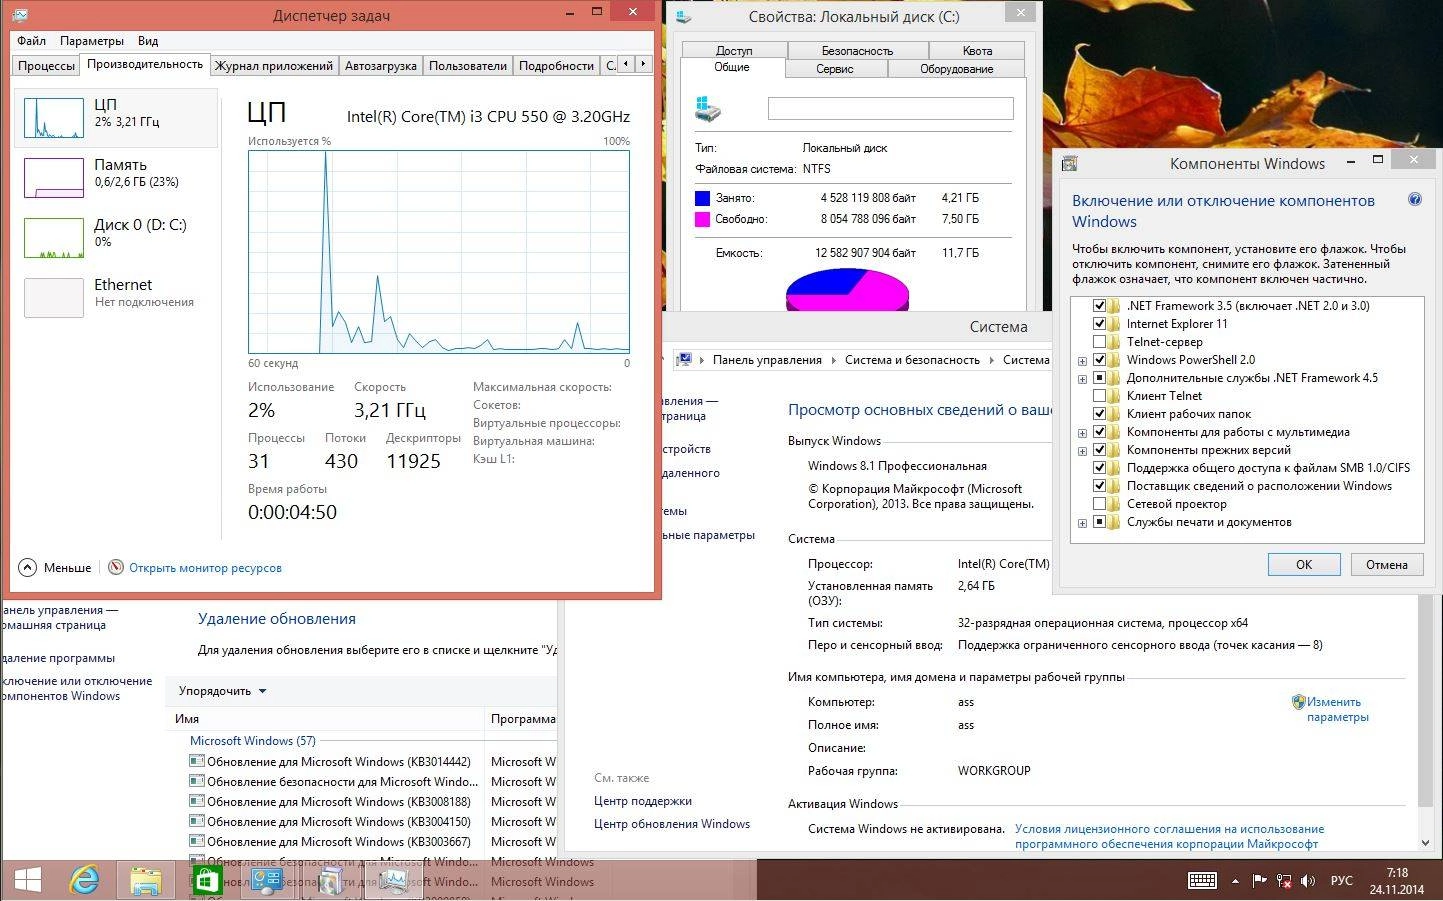Screen dimensions: 1443x901
Task: Click Компоненты Windows title bar icon
Action: coord(1069,163)
